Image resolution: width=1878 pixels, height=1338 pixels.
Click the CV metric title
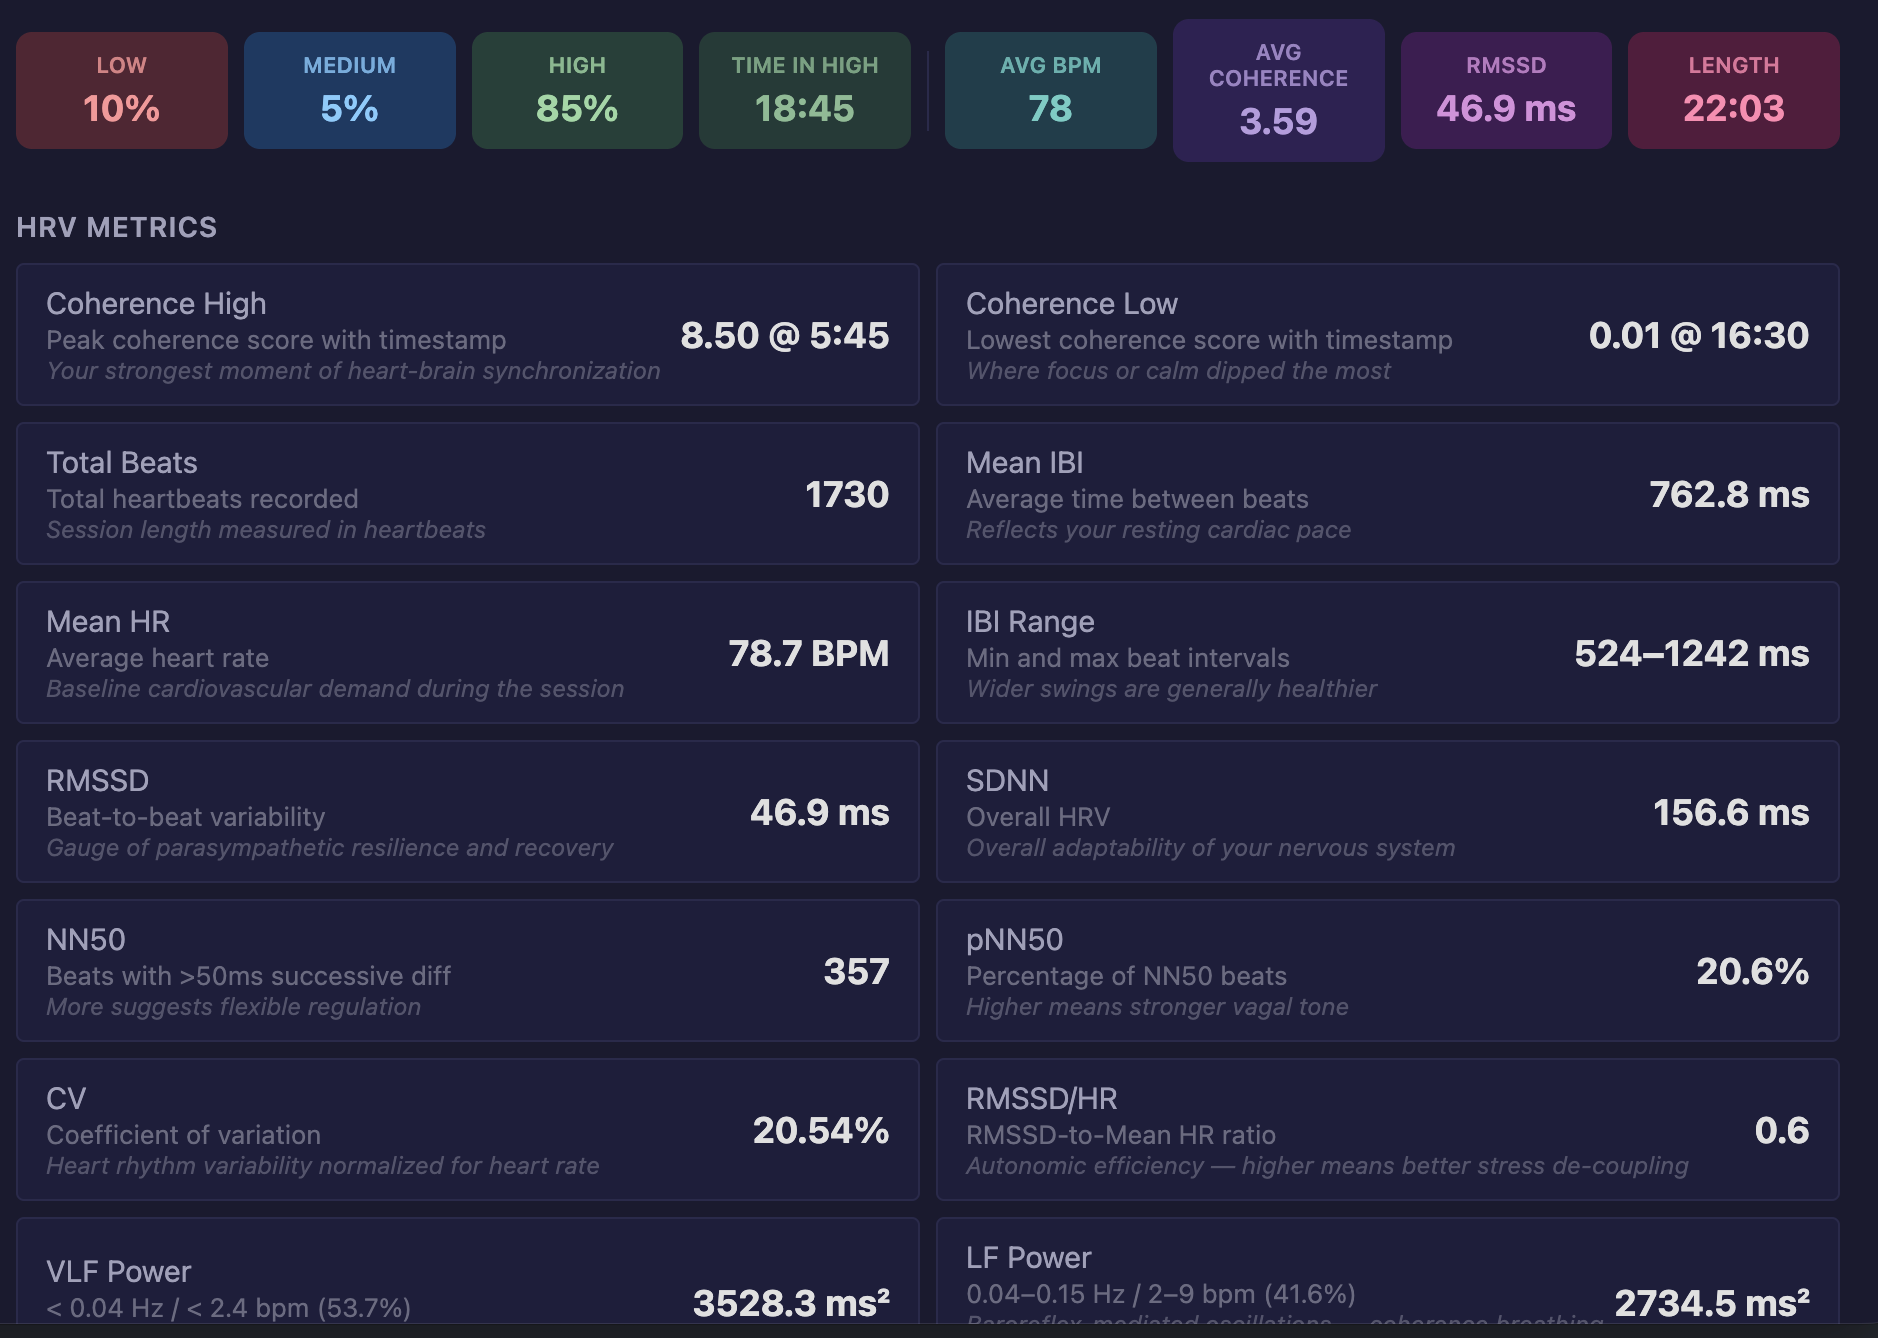click(x=66, y=1099)
